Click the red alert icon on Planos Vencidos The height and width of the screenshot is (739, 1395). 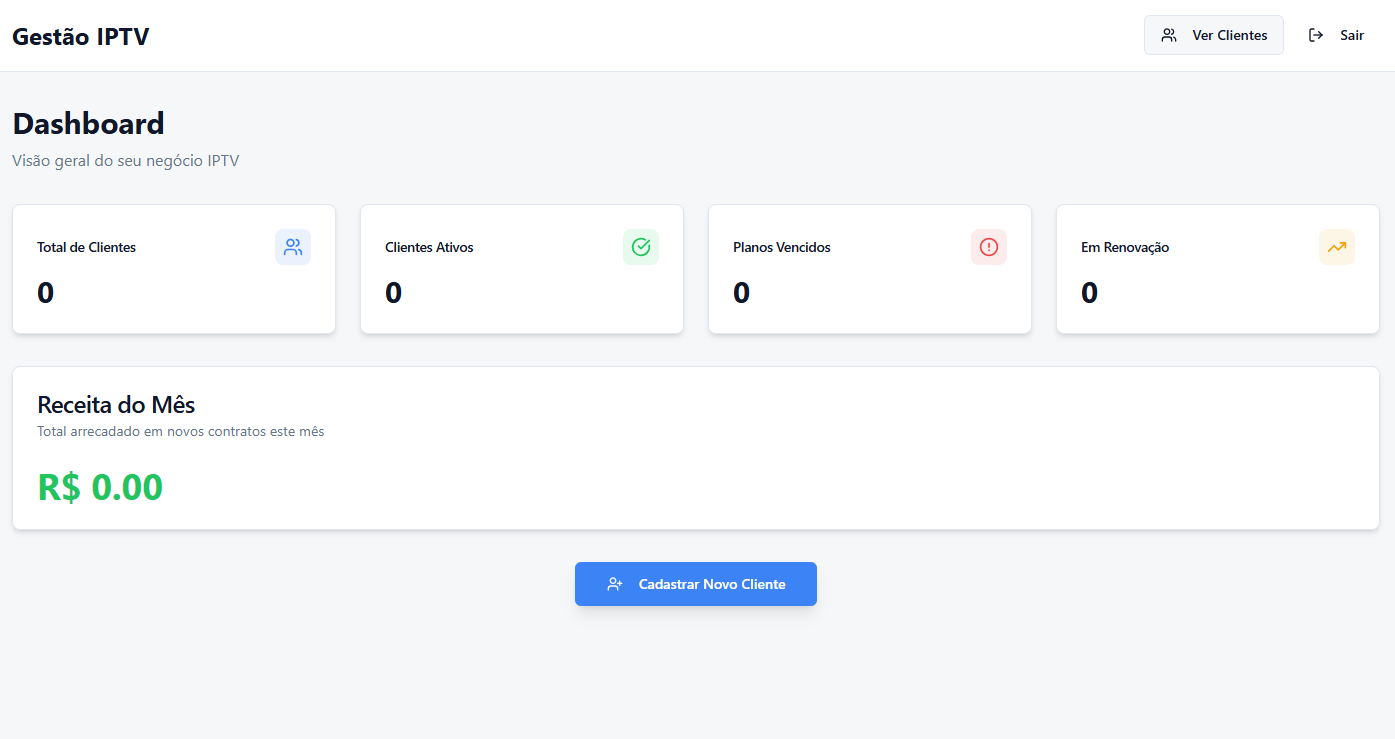pos(989,247)
